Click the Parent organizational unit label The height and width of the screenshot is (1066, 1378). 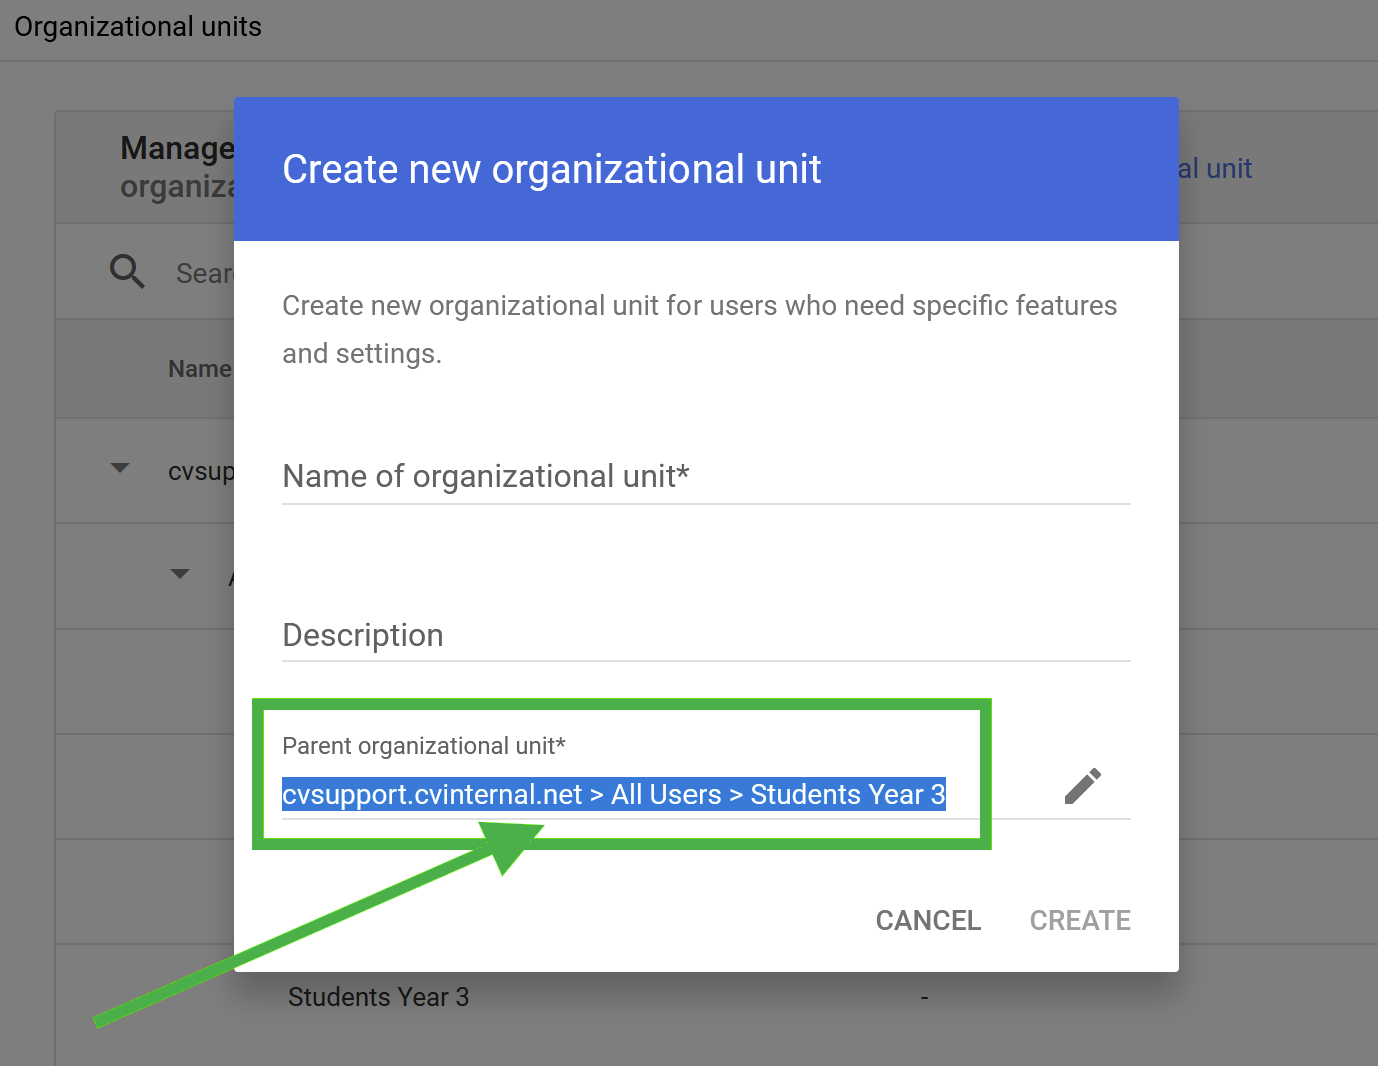click(x=424, y=745)
